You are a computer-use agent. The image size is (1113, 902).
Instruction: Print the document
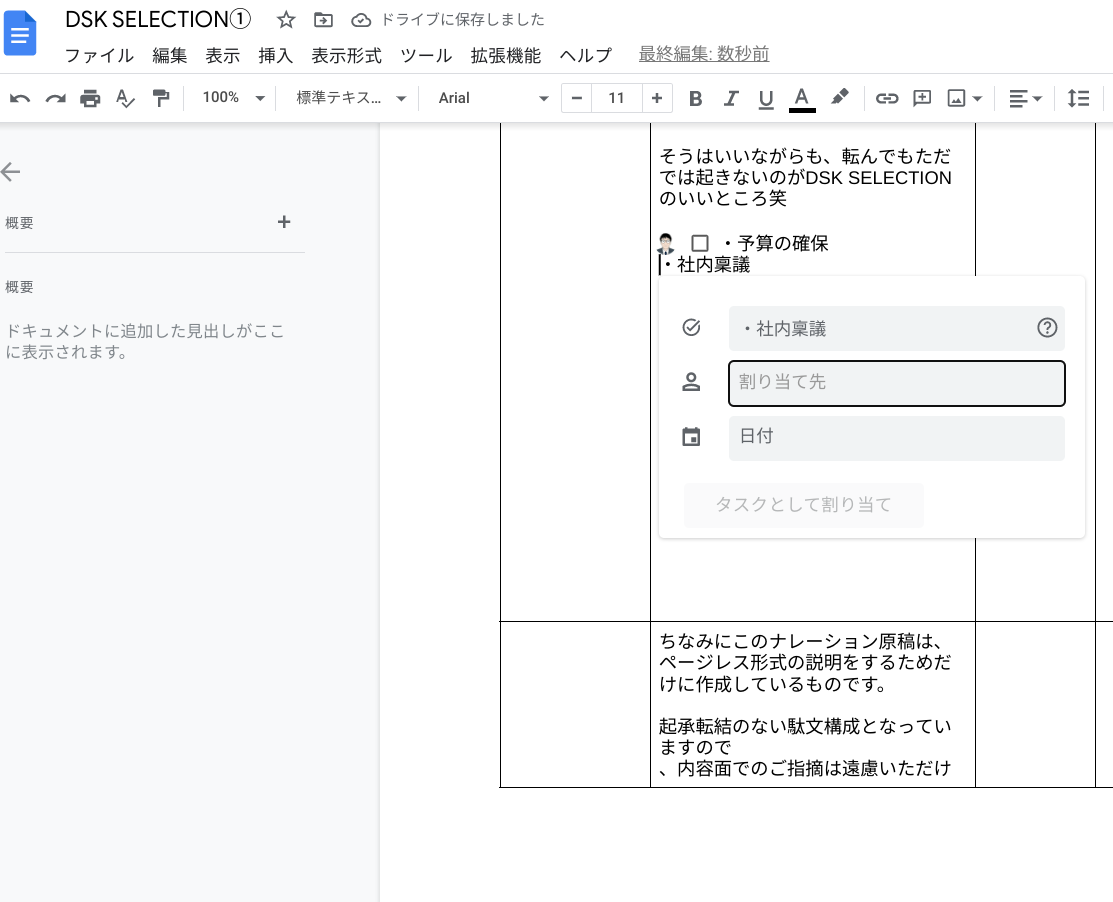coord(90,98)
